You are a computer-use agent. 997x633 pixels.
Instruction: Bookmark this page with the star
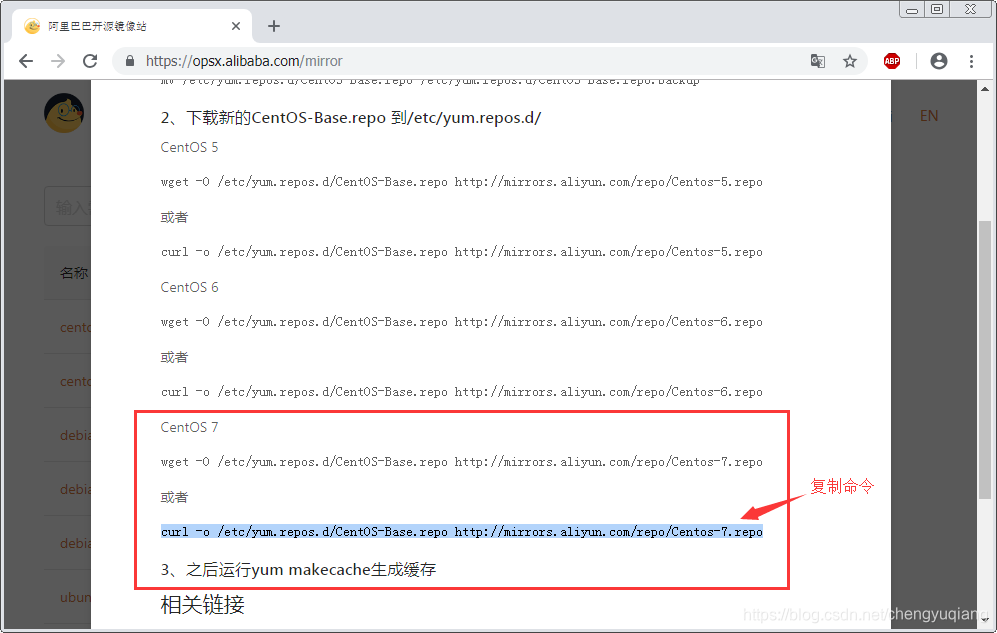coord(850,61)
